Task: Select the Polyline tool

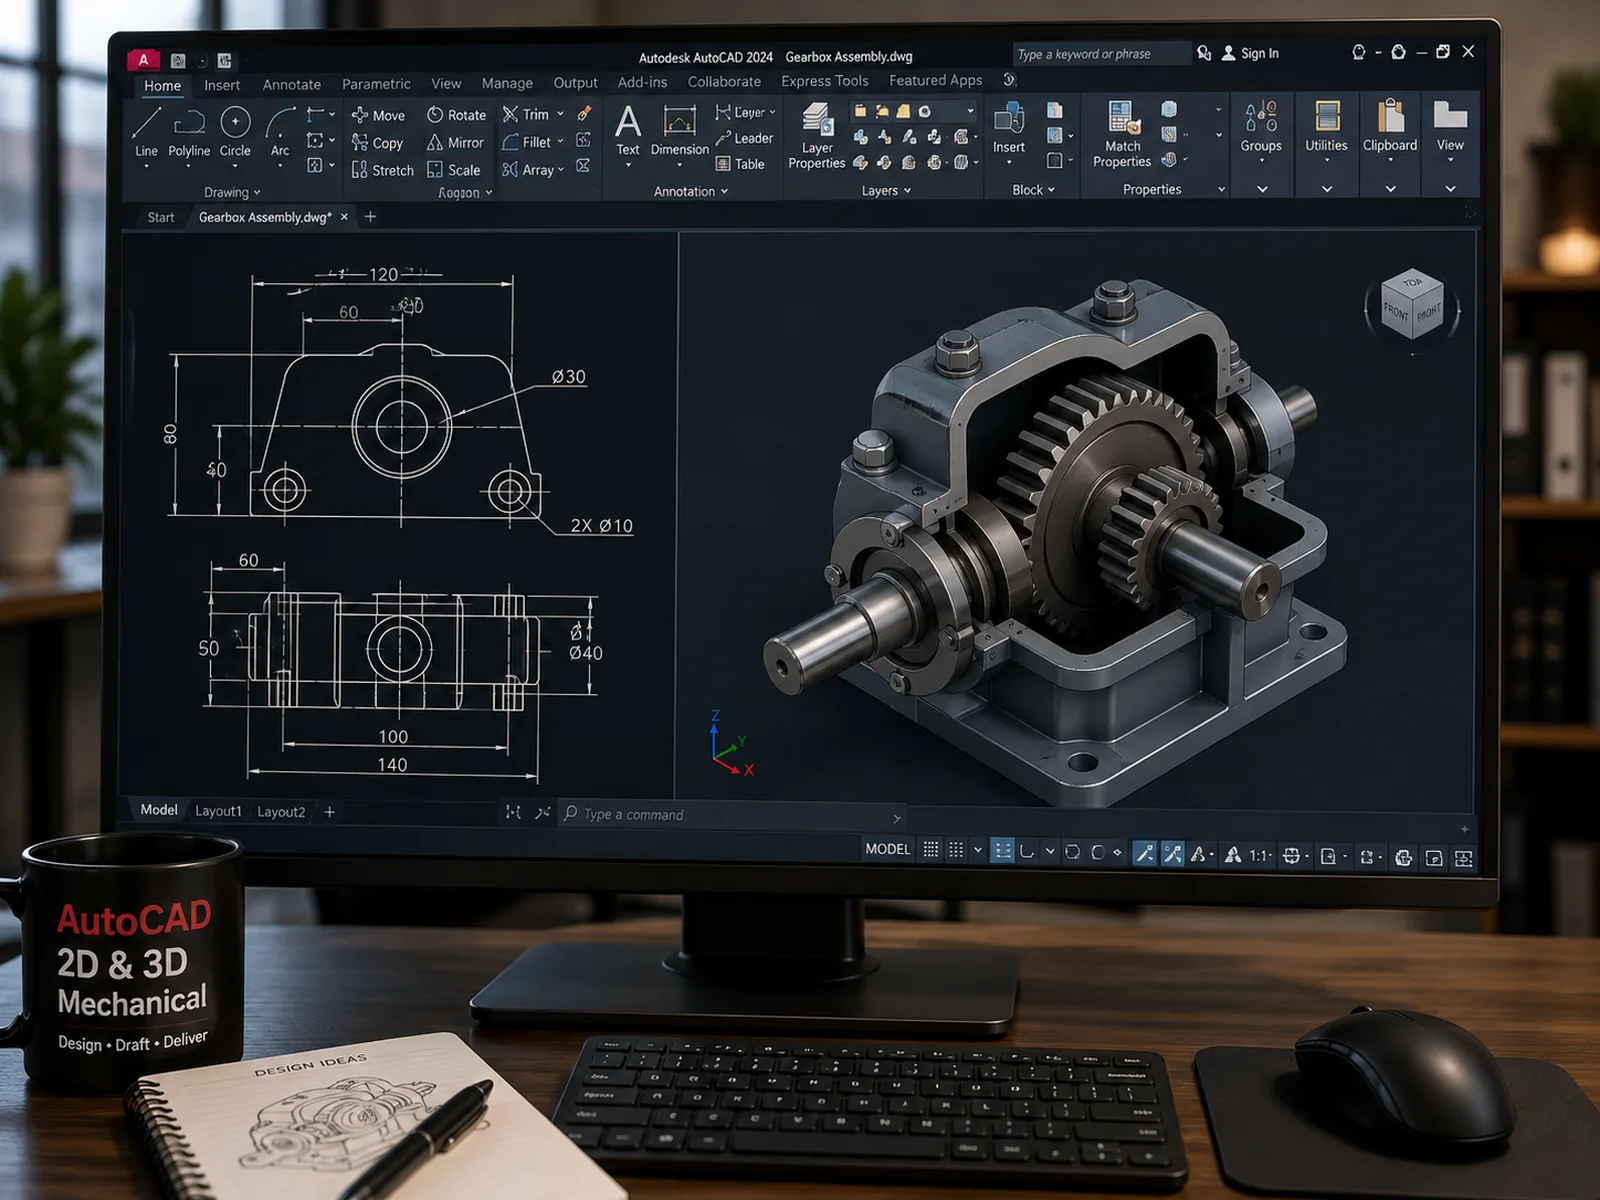Action: pyautogui.click(x=189, y=131)
